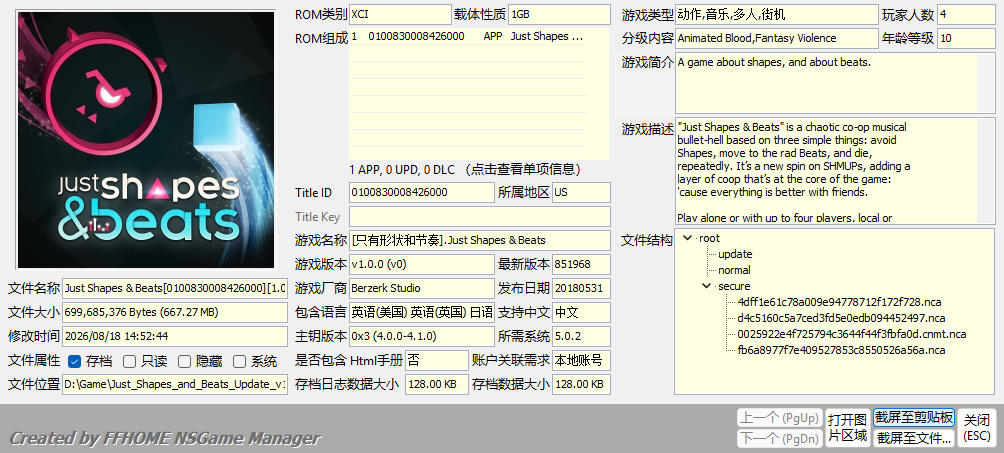The image size is (1004, 453).
Task: Select fb6a8977f7e409527853c8550526a56a.nca file
Action: point(841,350)
